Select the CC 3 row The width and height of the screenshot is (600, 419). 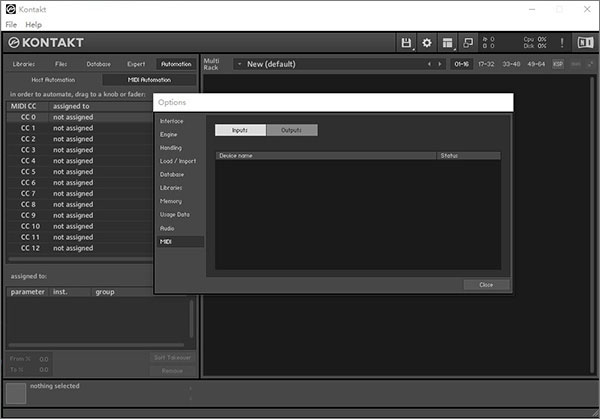click(x=80, y=150)
